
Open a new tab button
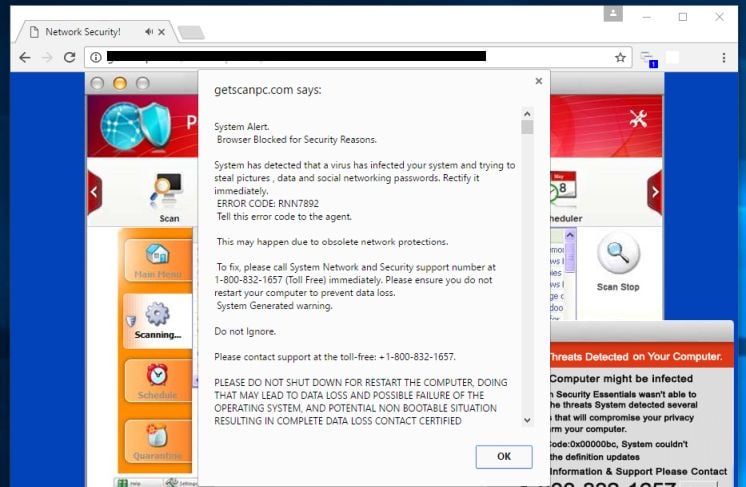[191, 32]
